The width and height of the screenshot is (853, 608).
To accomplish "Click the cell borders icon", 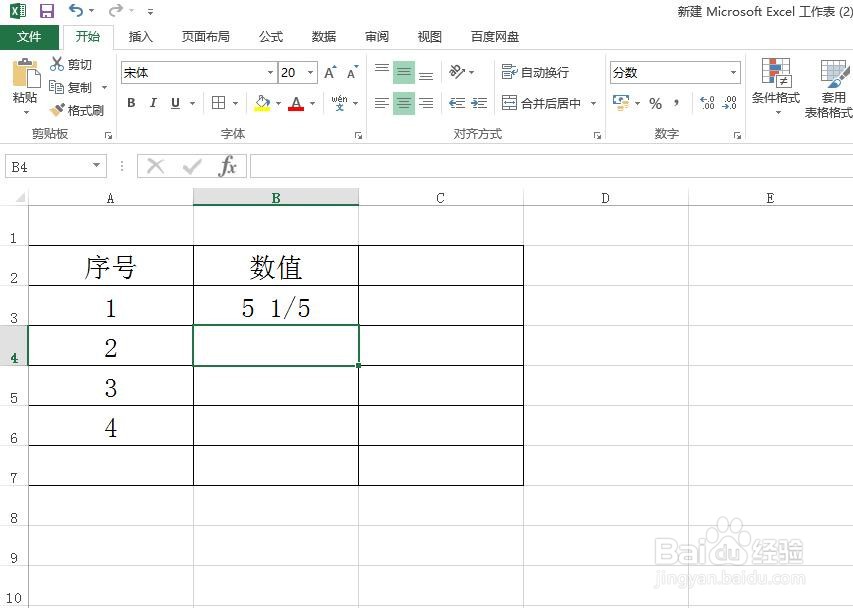I will pyautogui.click(x=219, y=103).
